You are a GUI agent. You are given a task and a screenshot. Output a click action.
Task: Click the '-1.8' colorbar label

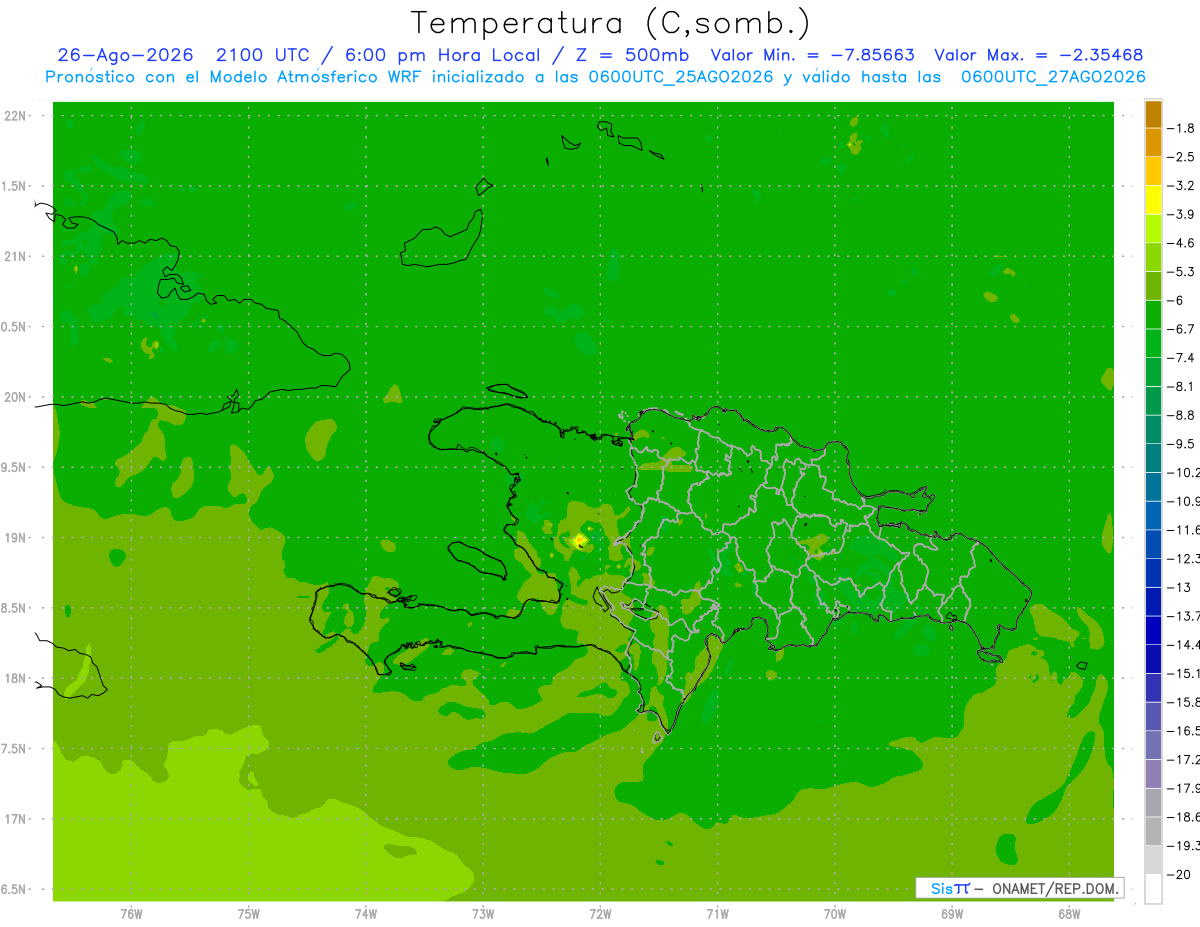1181,129
